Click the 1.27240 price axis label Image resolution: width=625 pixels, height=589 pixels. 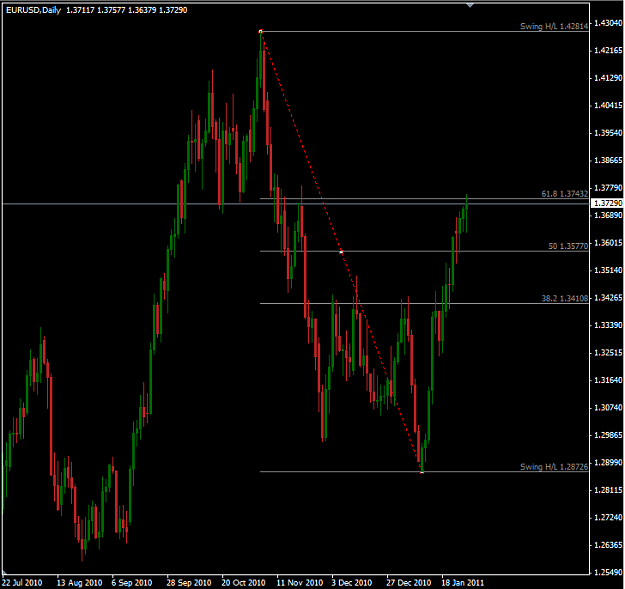[x=608, y=517]
